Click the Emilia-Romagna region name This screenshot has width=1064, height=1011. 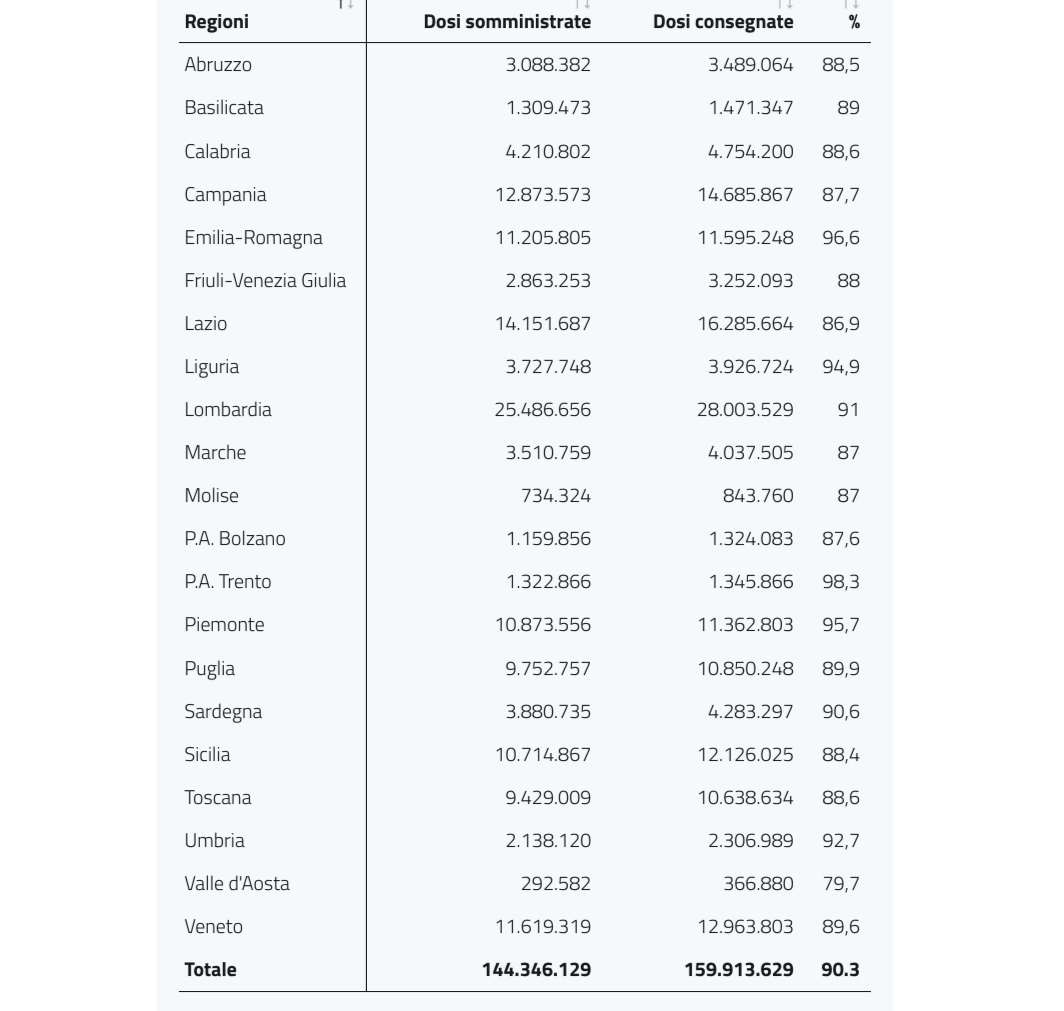click(x=253, y=237)
